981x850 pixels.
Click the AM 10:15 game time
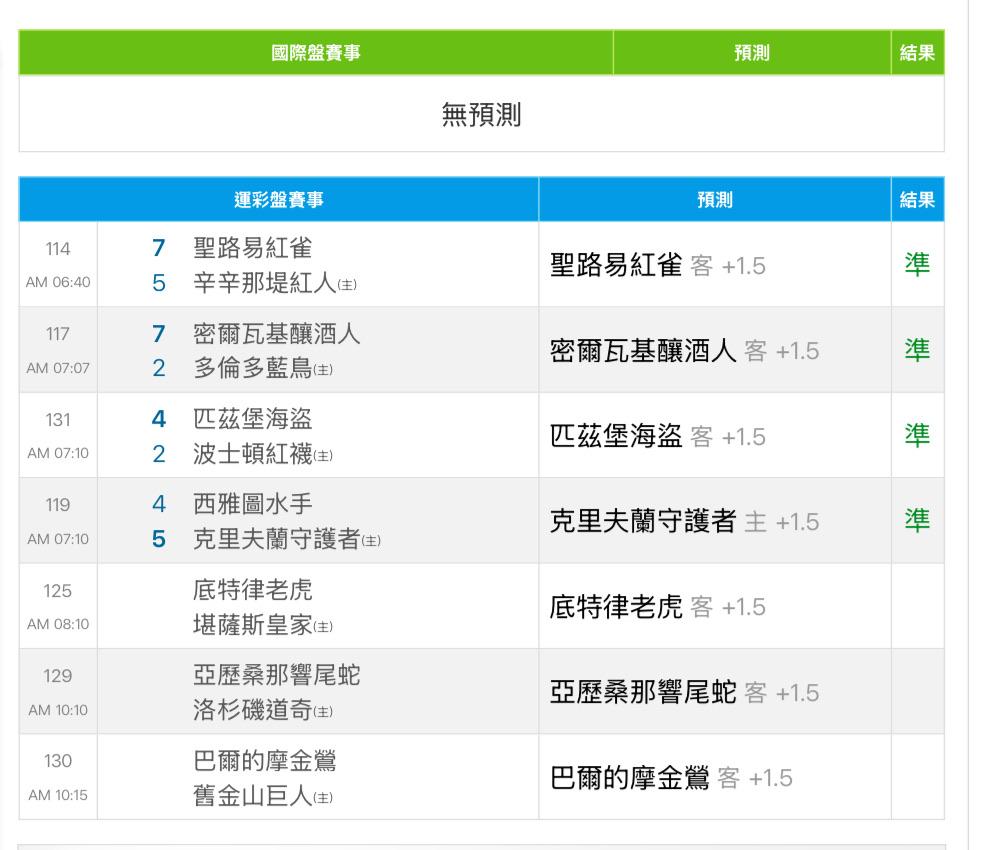point(58,795)
